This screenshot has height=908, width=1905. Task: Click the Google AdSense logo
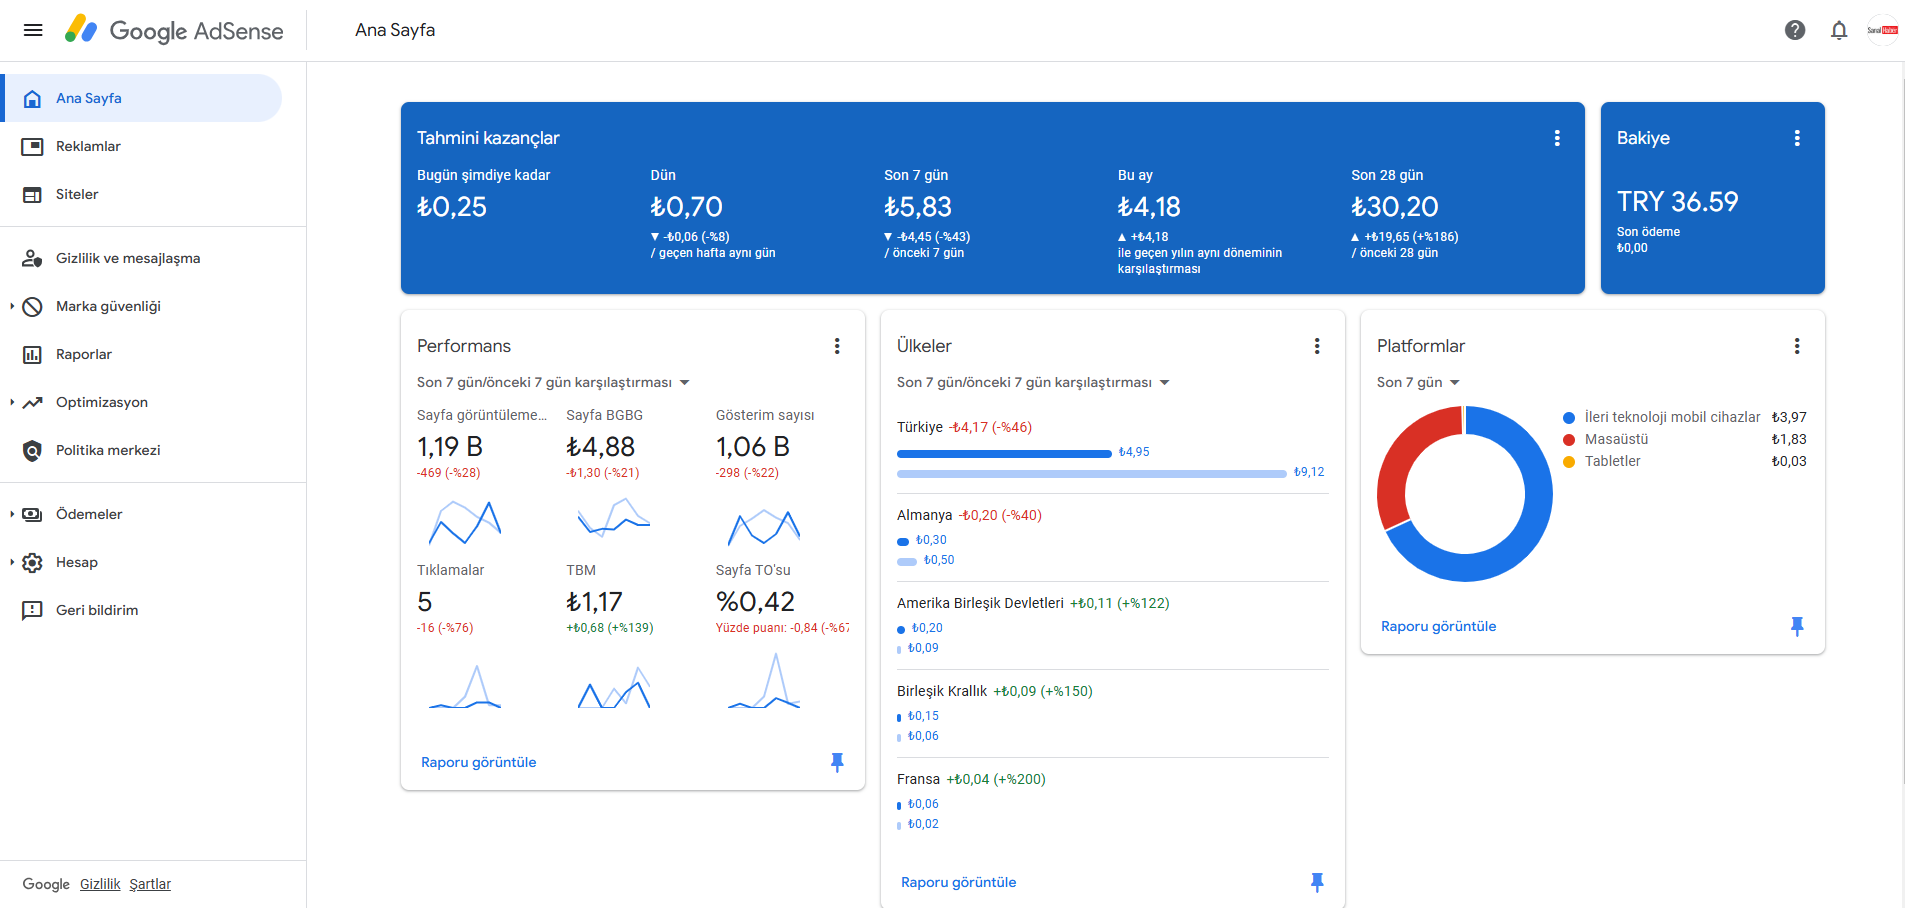point(174,30)
